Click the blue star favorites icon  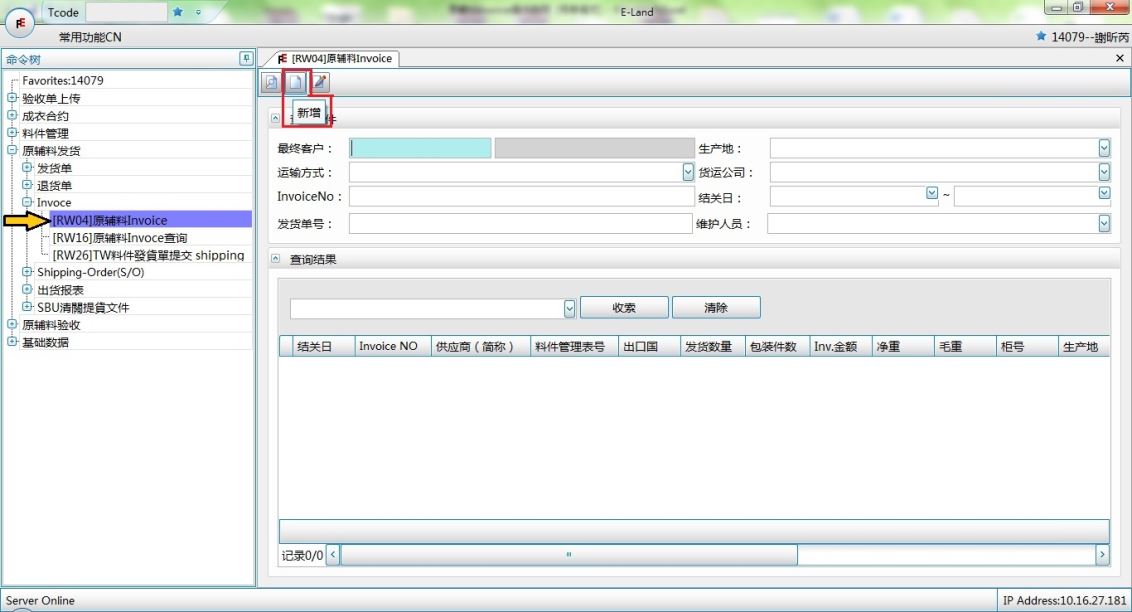click(x=178, y=12)
